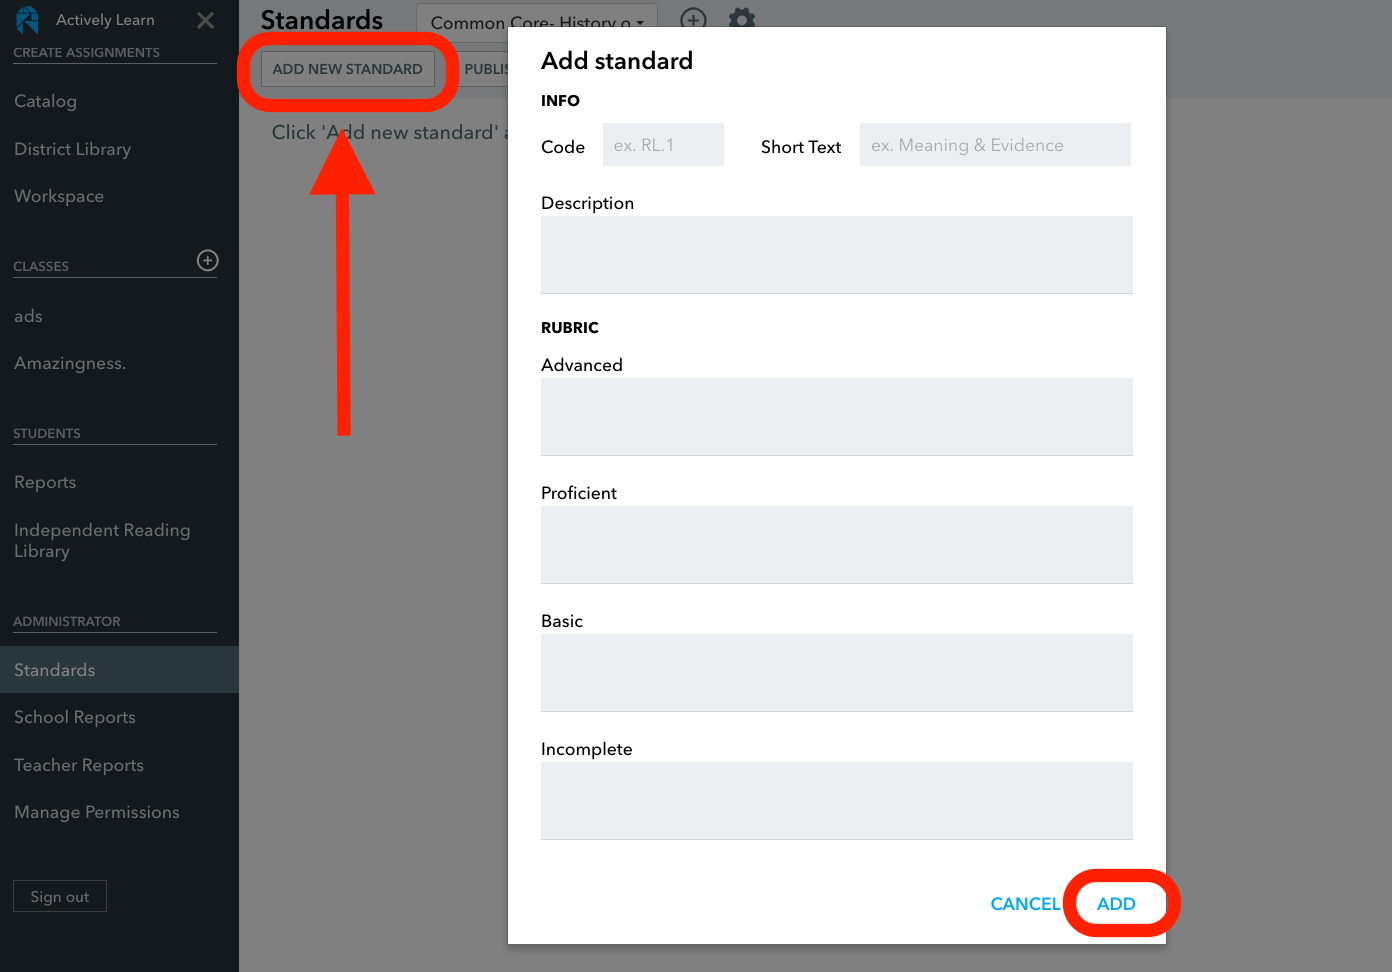Viewport: 1392px width, 972px height.
Task: Click ADD to save the standard
Action: tap(1116, 904)
